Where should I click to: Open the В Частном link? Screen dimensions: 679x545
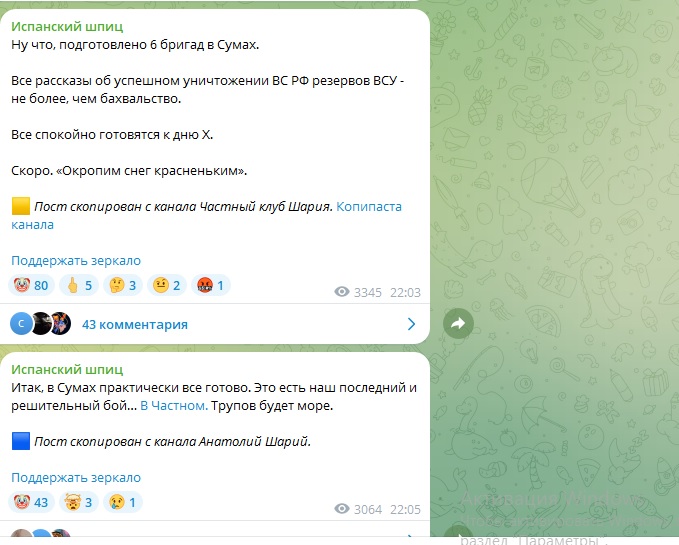tap(174, 406)
